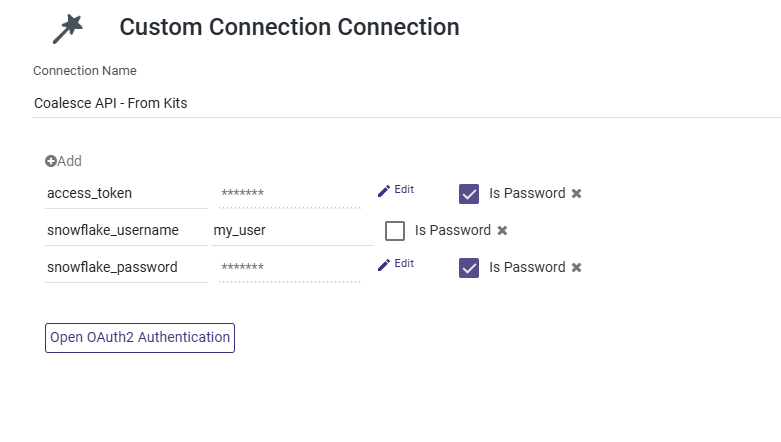This screenshot has width=781, height=442.
Task: Click the Add text link
Action: tap(69, 161)
